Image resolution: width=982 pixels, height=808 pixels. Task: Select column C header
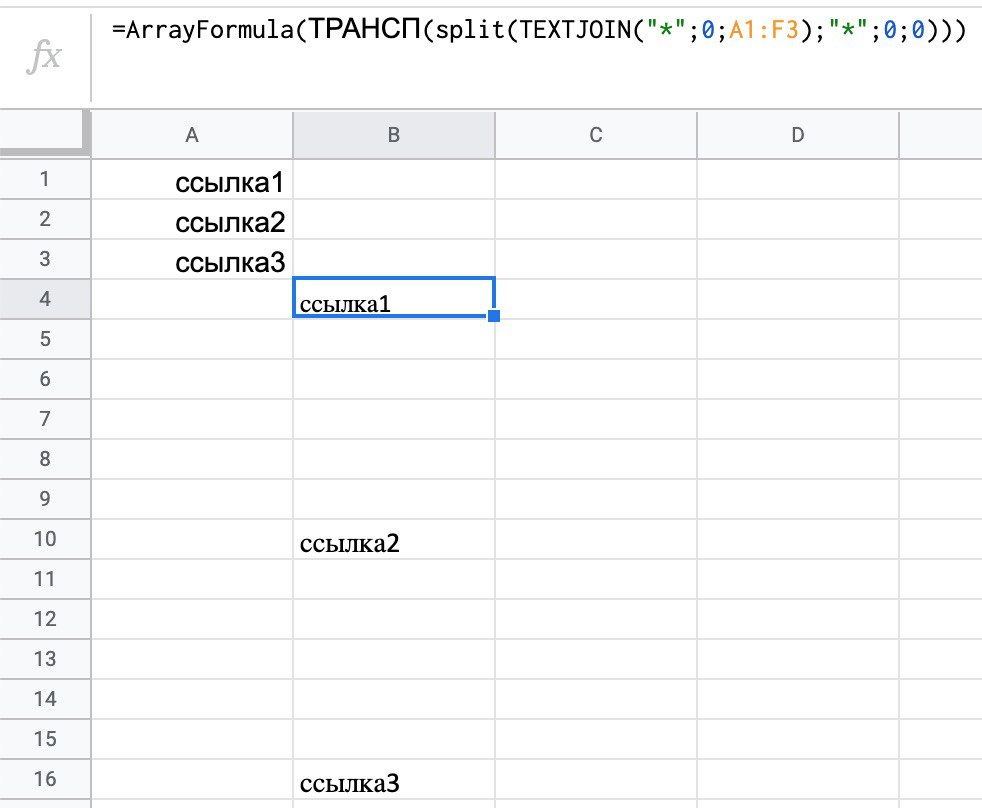tap(596, 135)
